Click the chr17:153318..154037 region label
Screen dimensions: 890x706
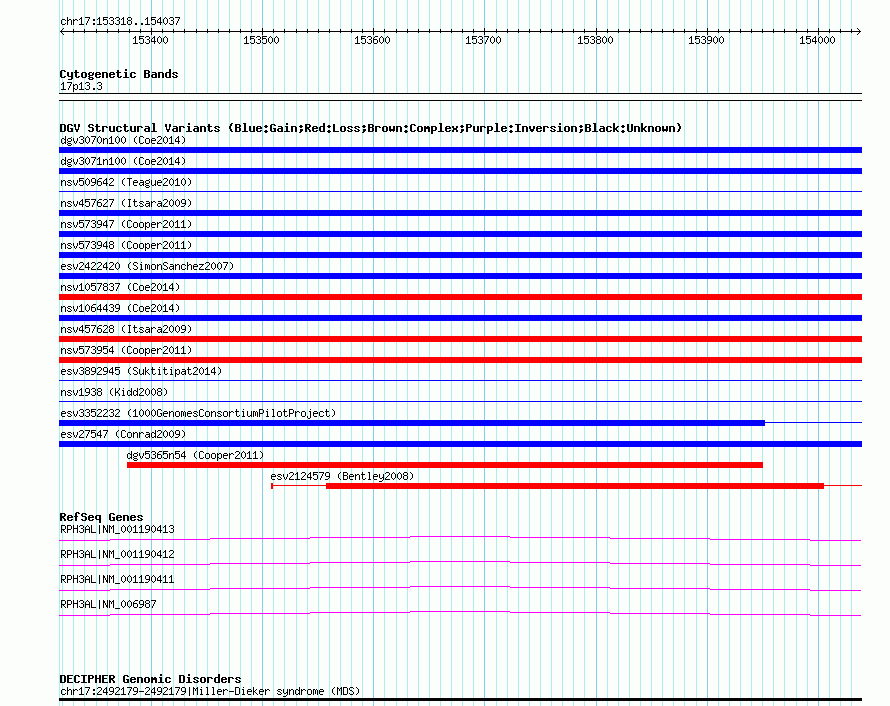(x=120, y=21)
